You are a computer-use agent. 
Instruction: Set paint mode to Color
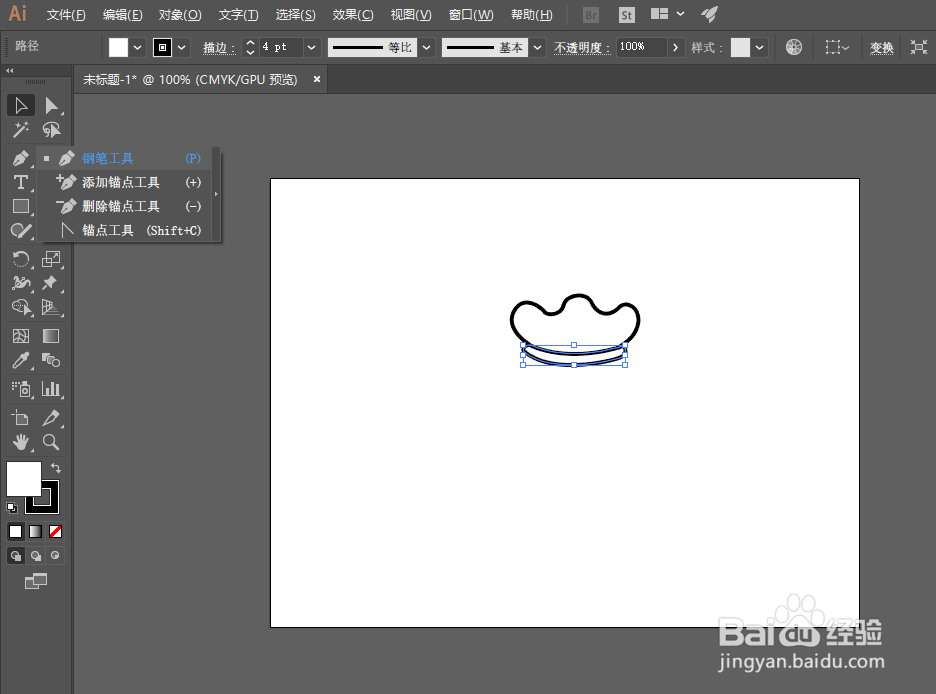pos(16,531)
